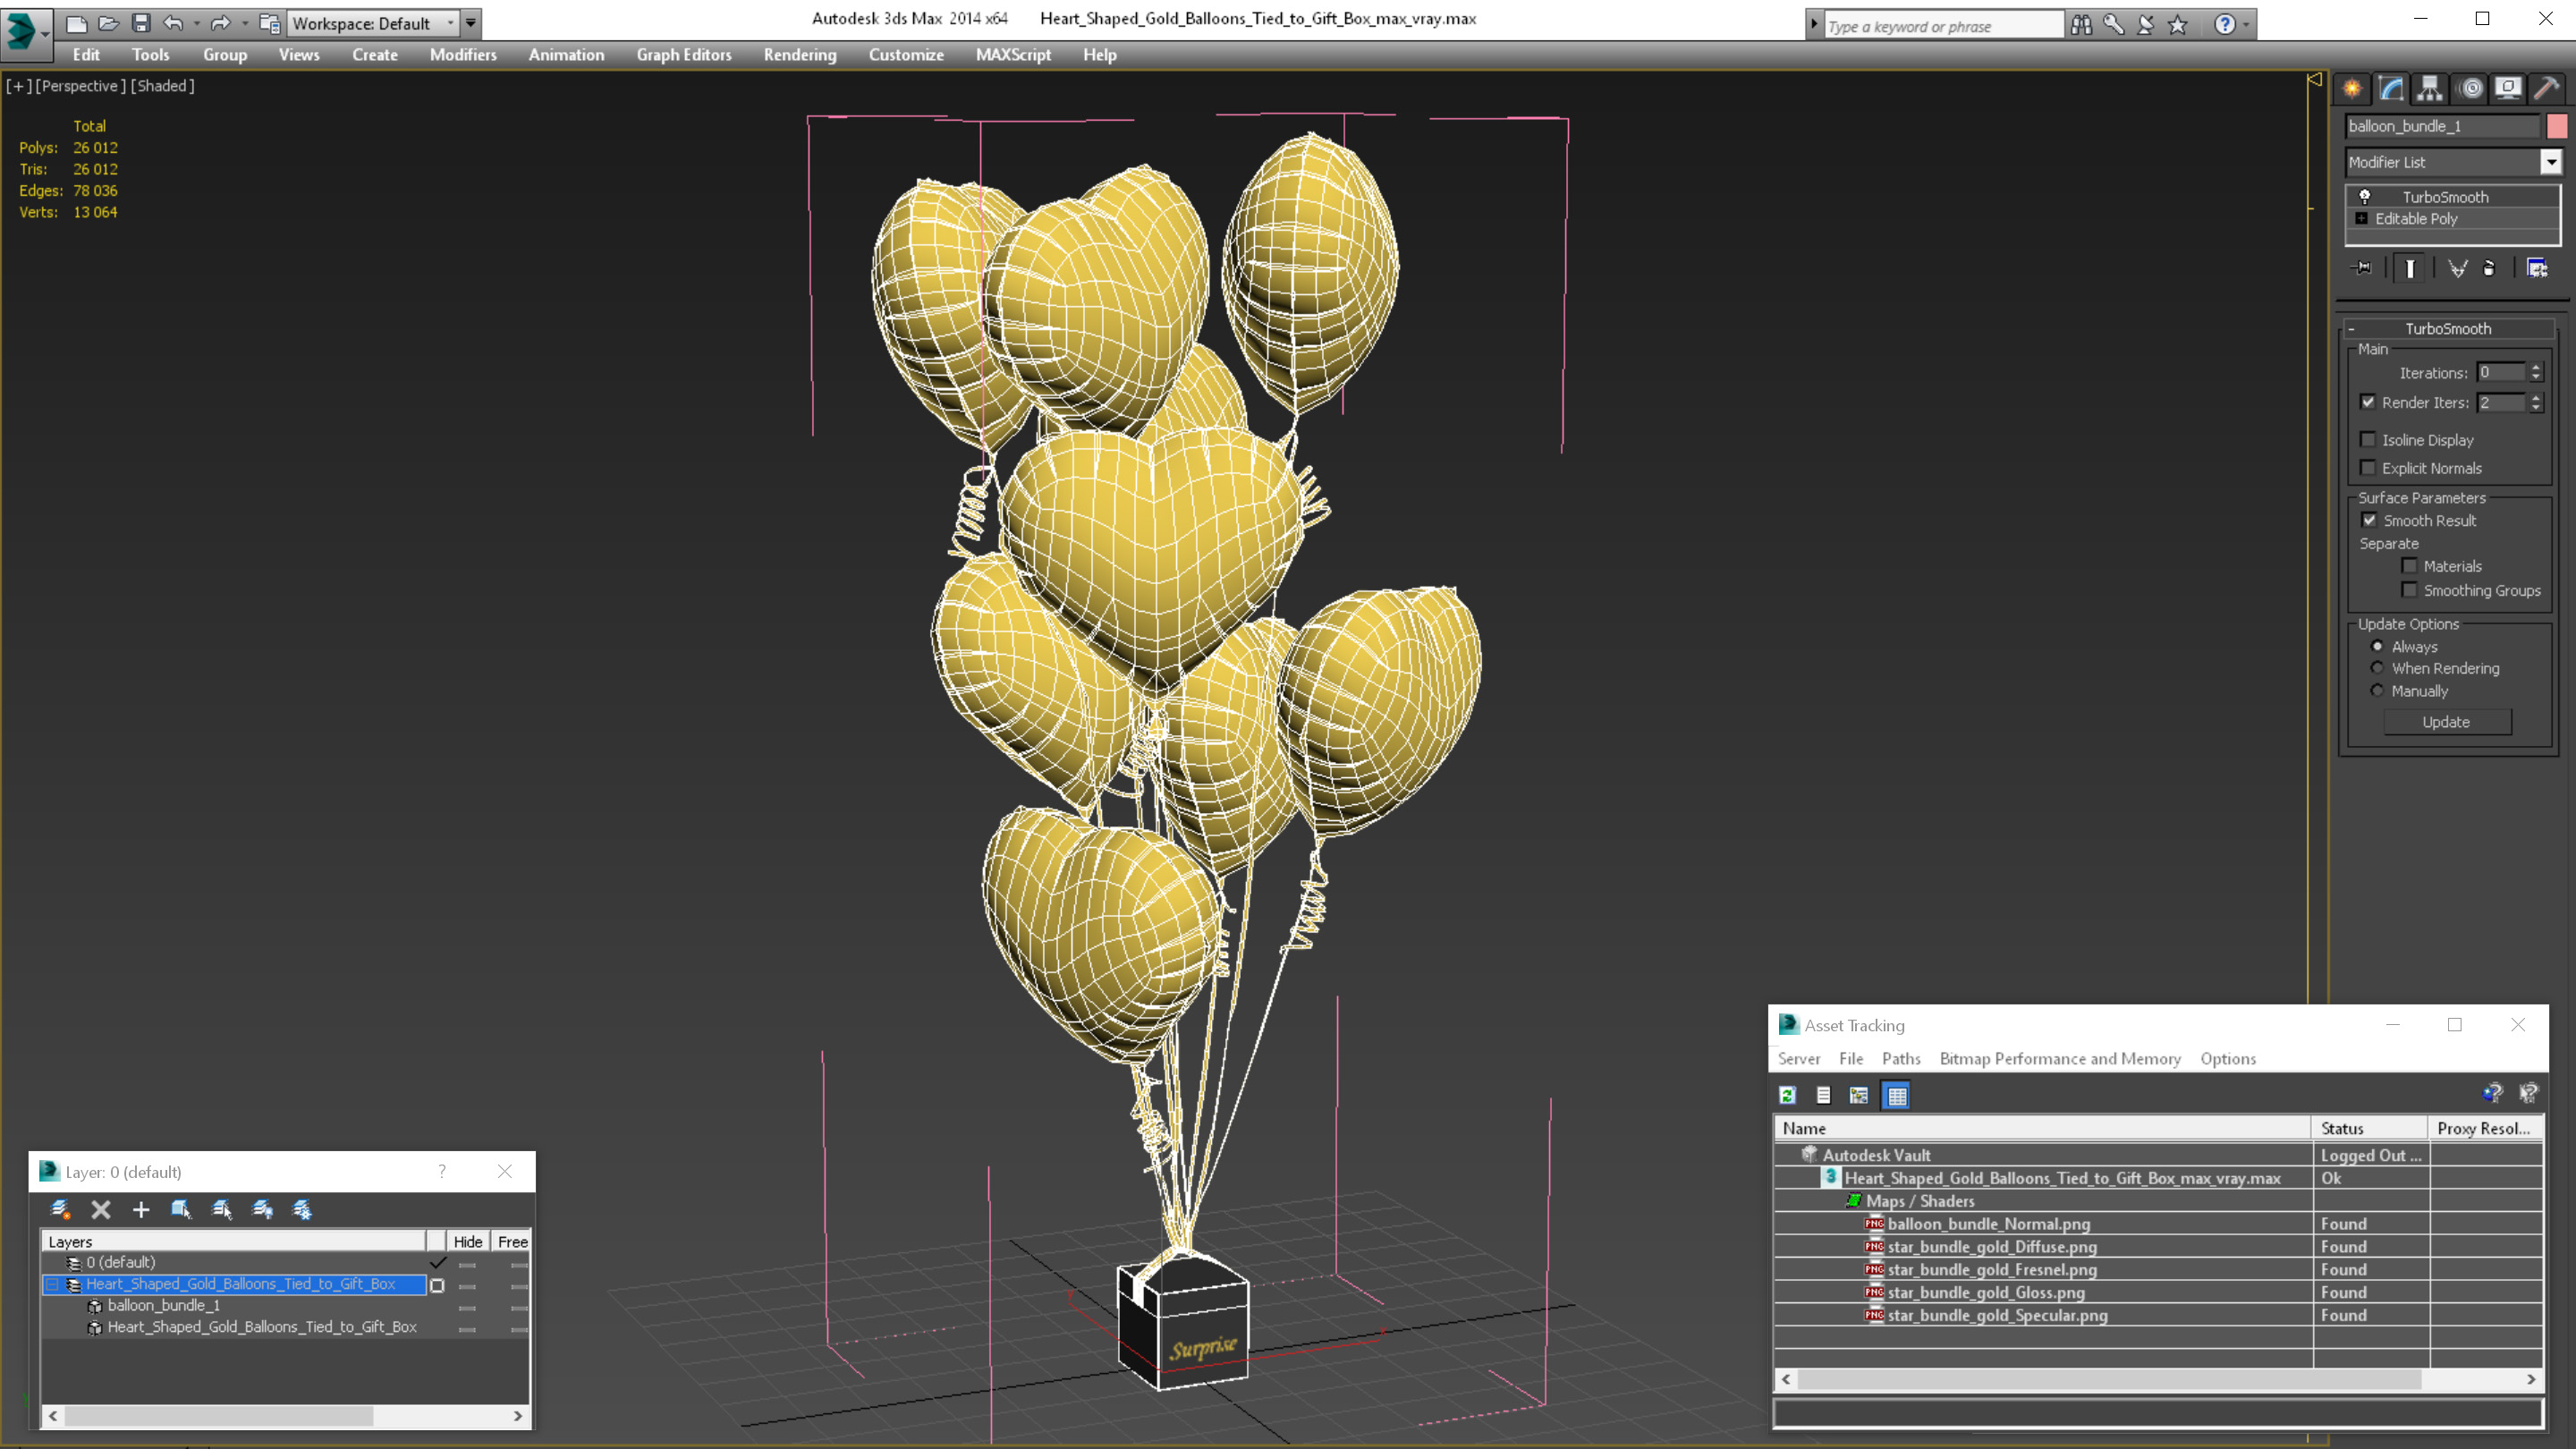Open Paths menu in Asset Tracking
The width and height of the screenshot is (2576, 1449).
click(1900, 1059)
